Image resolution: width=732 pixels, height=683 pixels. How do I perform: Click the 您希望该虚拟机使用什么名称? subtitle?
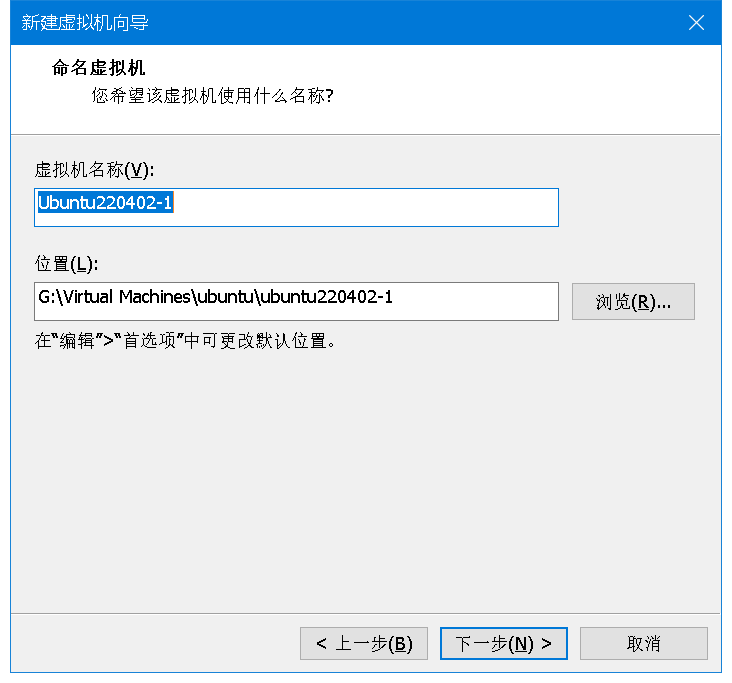(x=212, y=96)
